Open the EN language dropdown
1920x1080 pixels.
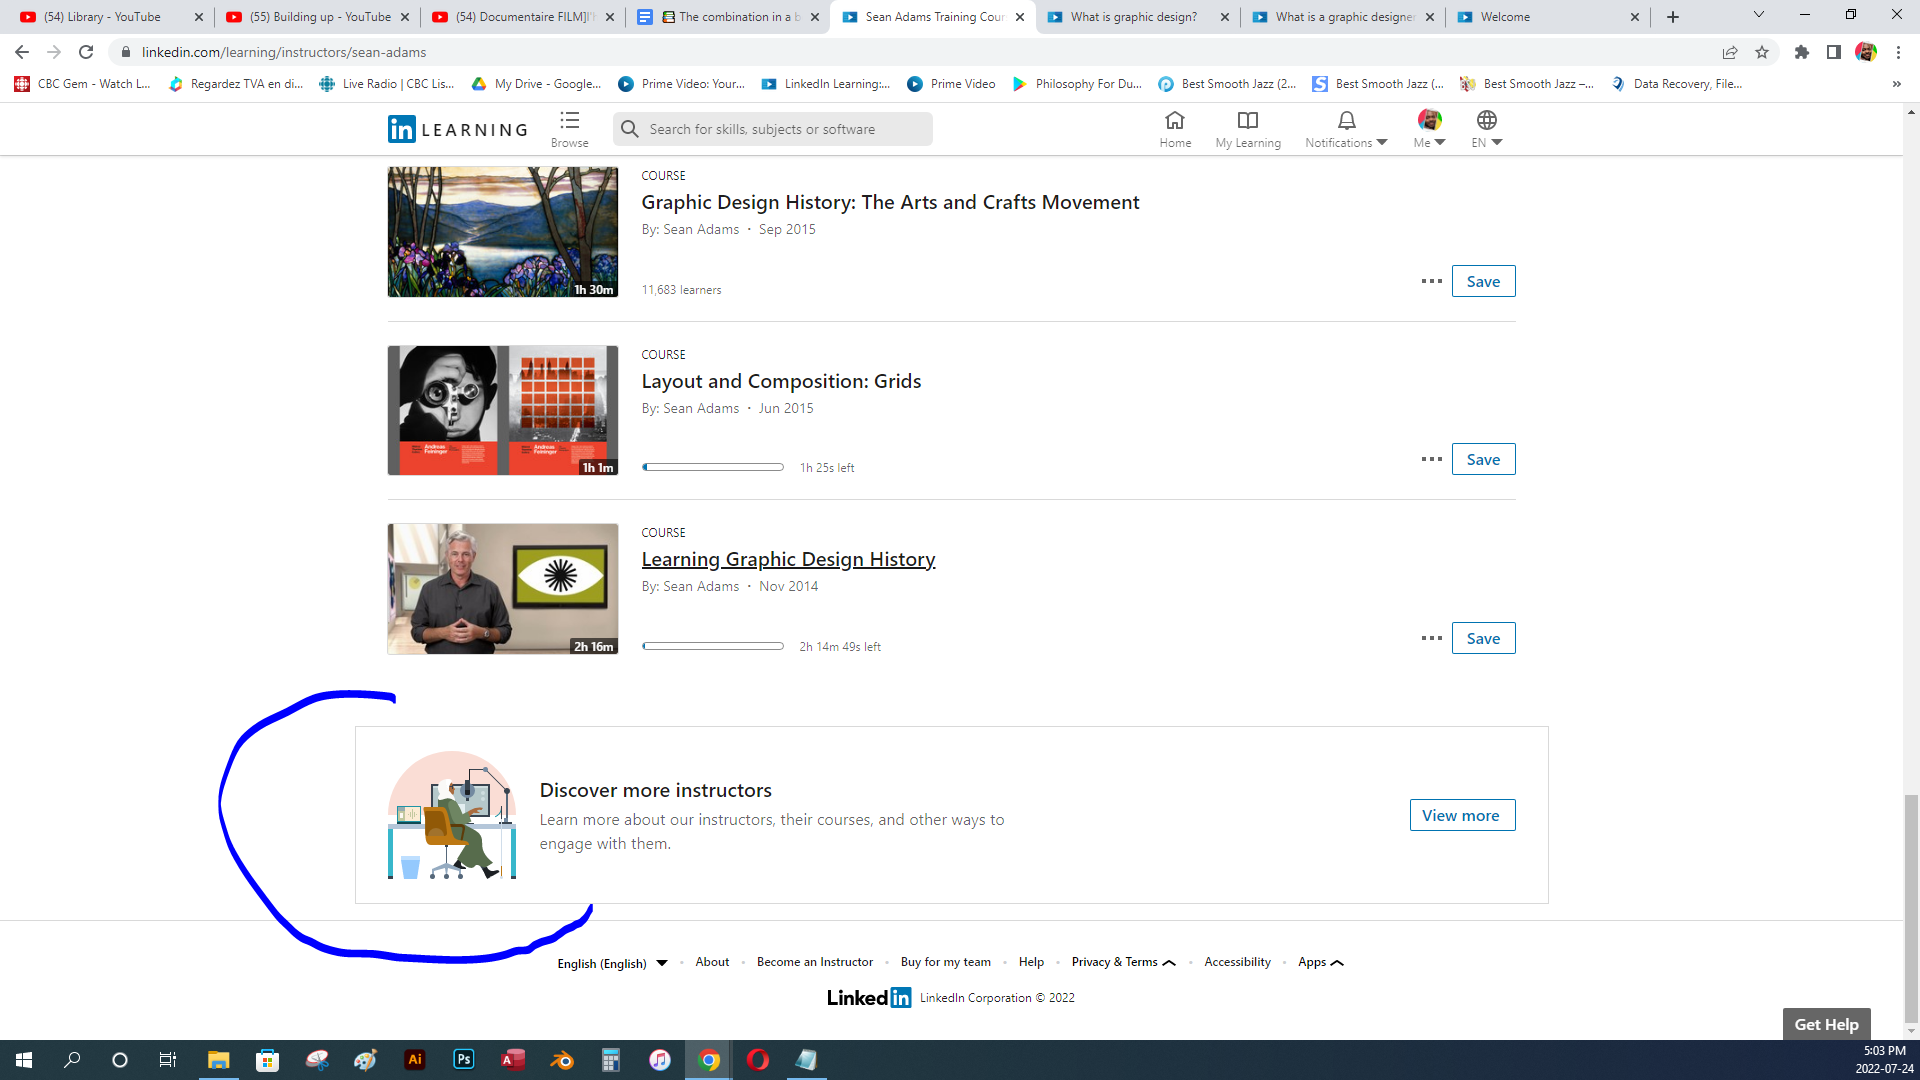1486,129
